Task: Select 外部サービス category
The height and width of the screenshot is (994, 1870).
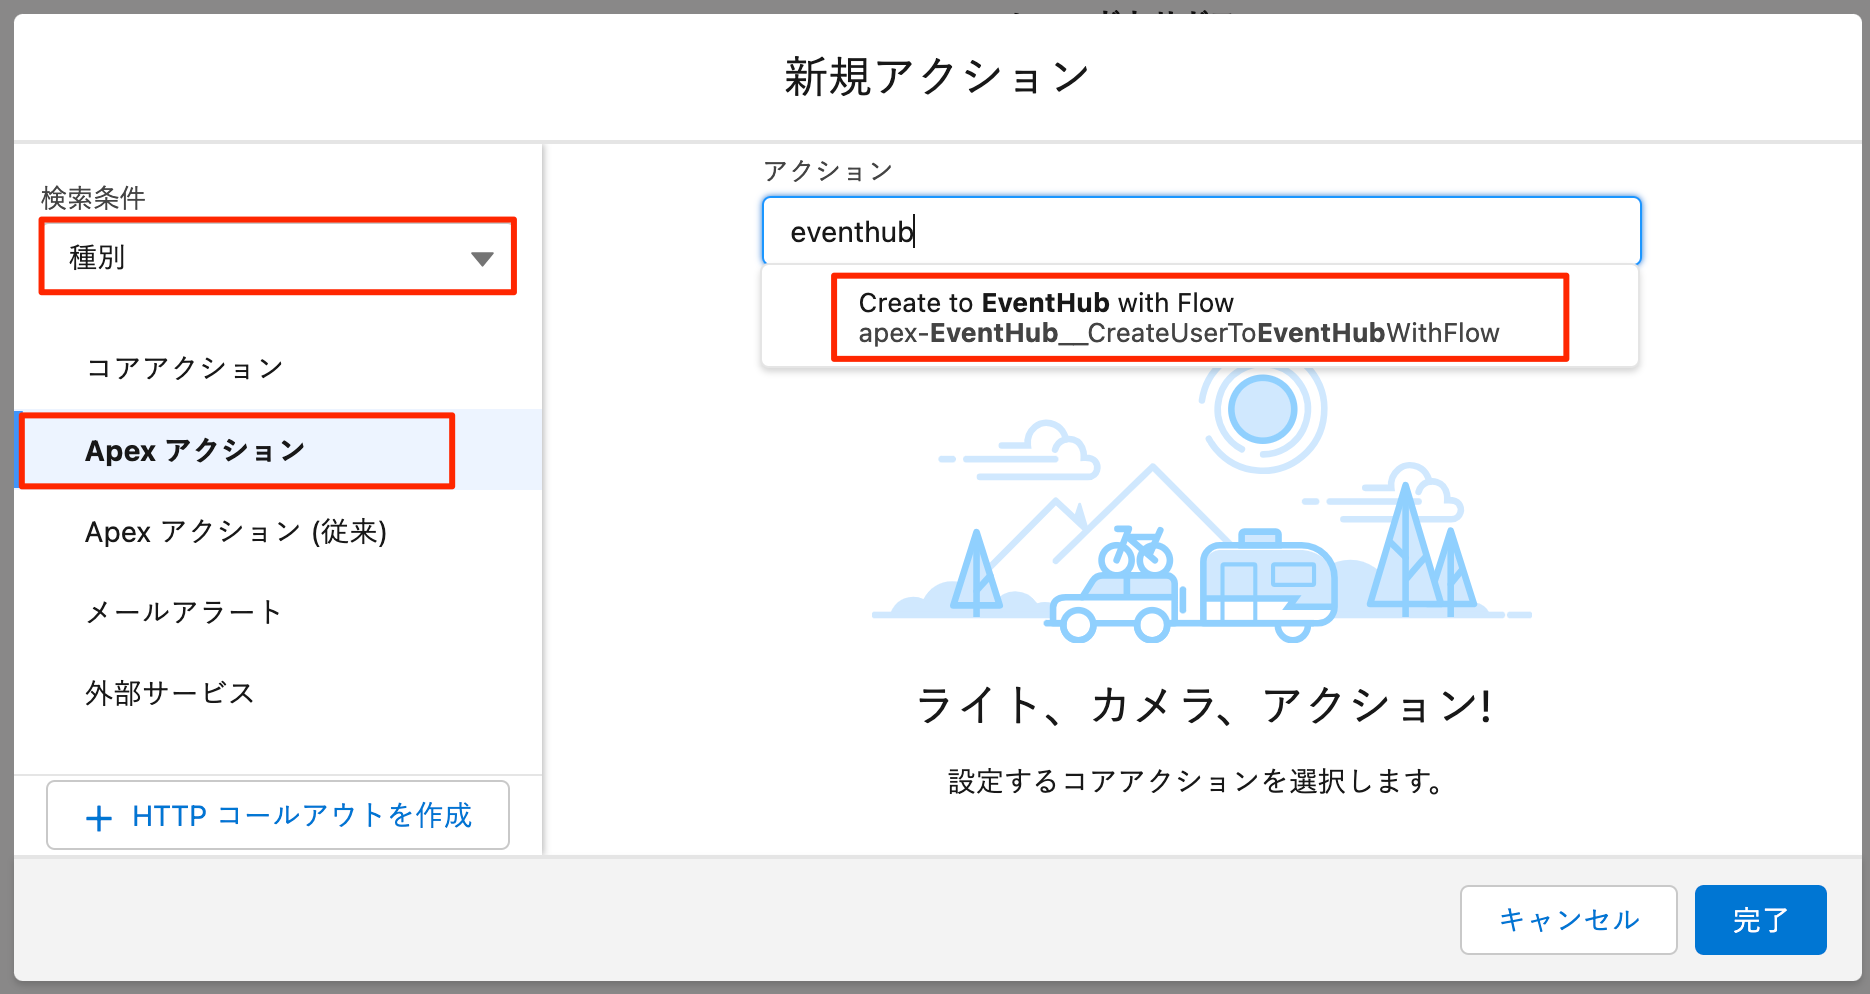Action: pos(280,693)
